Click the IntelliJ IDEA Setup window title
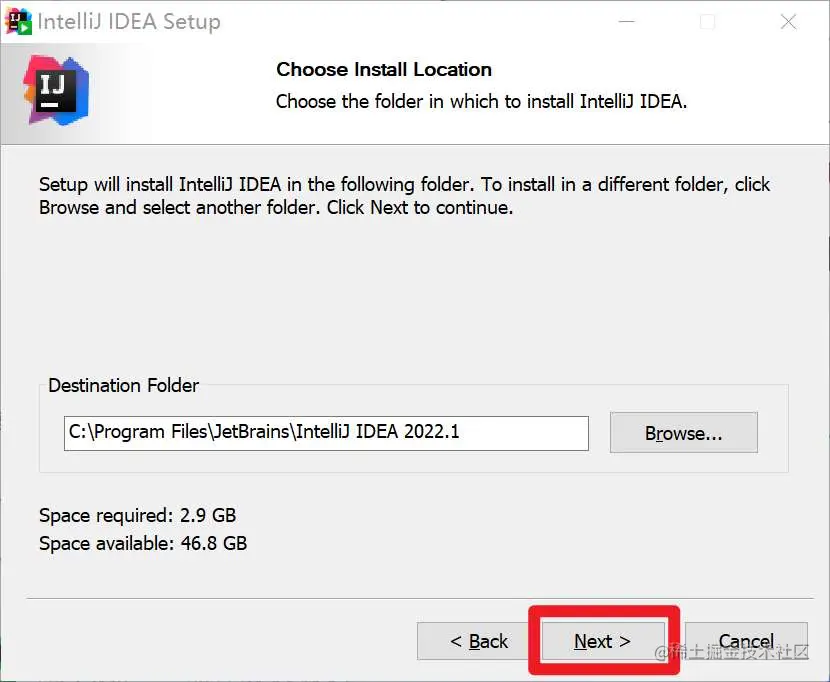This screenshot has height=682, width=830. coord(130,20)
